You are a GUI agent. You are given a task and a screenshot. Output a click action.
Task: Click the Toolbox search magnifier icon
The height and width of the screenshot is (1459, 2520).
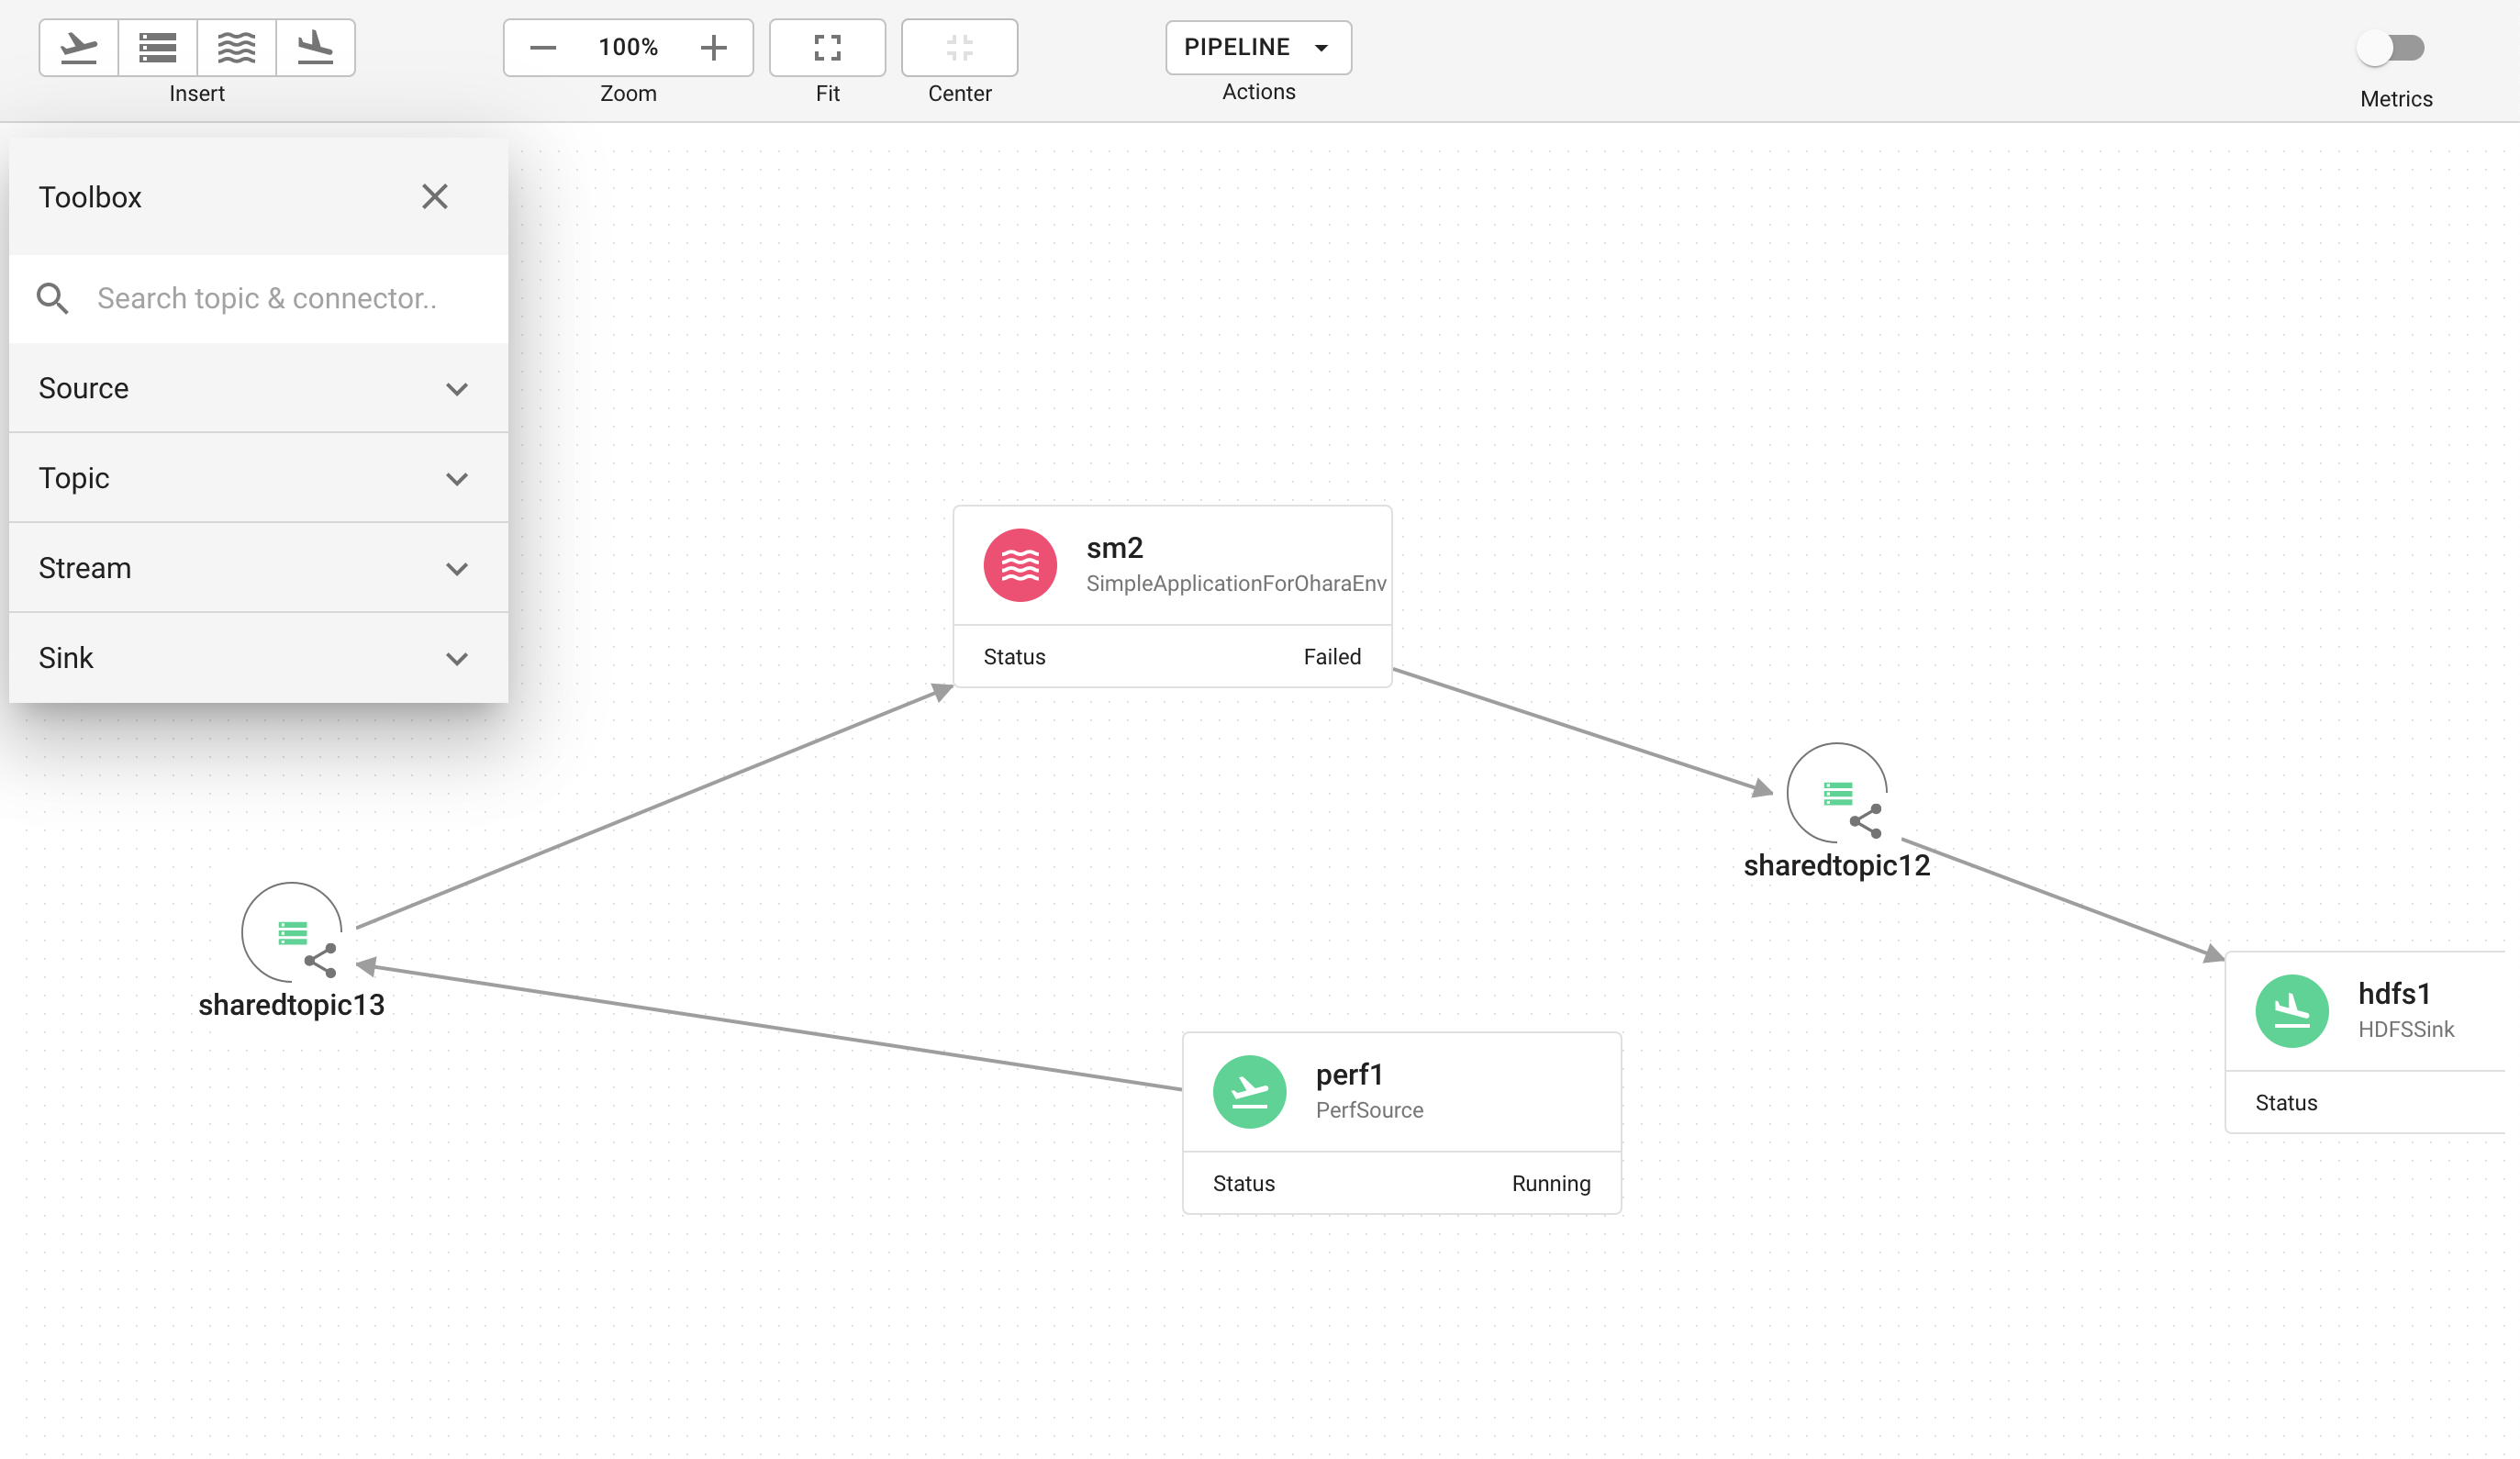[x=53, y=298]
